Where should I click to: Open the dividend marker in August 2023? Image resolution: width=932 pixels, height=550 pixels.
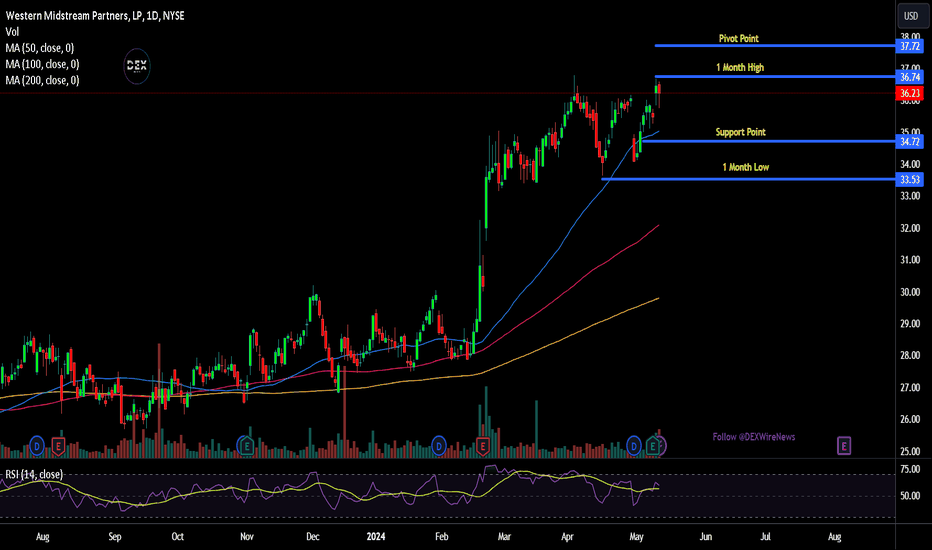(37, 445)
